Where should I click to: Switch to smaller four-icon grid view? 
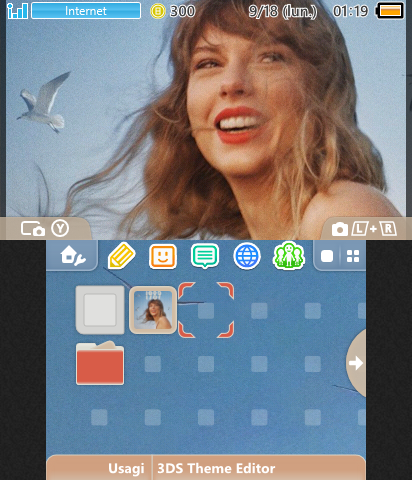pyautogui.click(x=353, y=256)
